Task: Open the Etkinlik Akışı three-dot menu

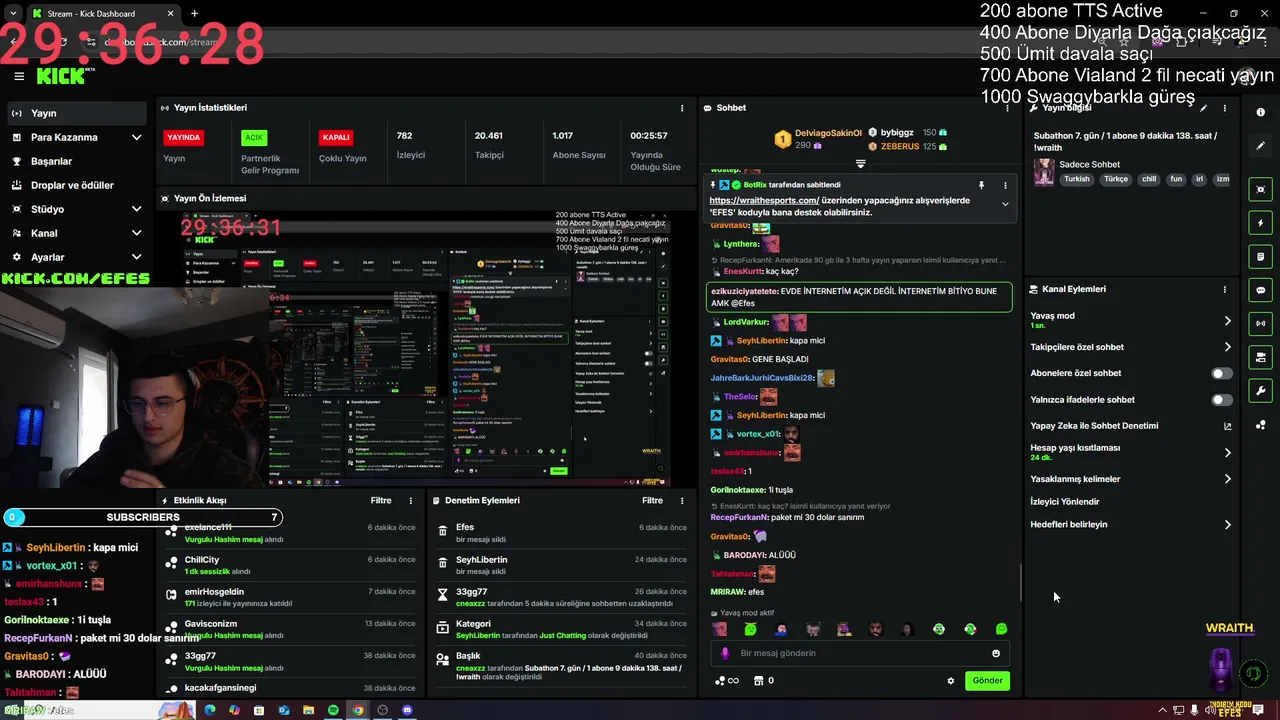Action: click(x=410, y=500)
